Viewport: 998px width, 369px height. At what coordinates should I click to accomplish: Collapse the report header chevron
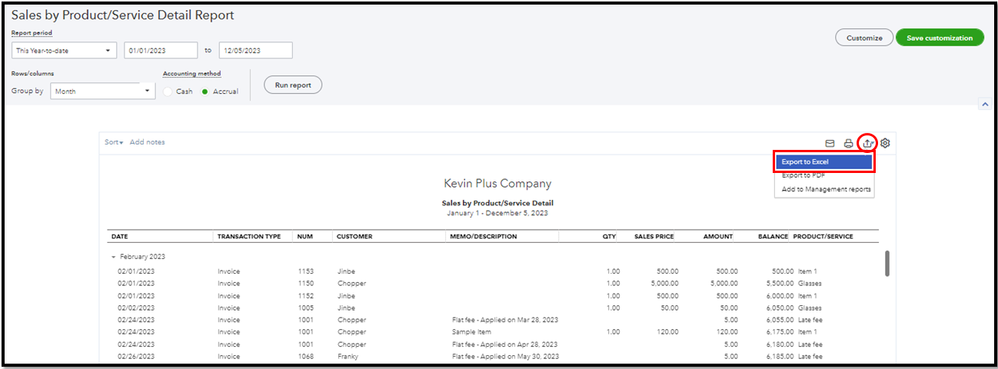pyautogui.click(x=985, y=104)
